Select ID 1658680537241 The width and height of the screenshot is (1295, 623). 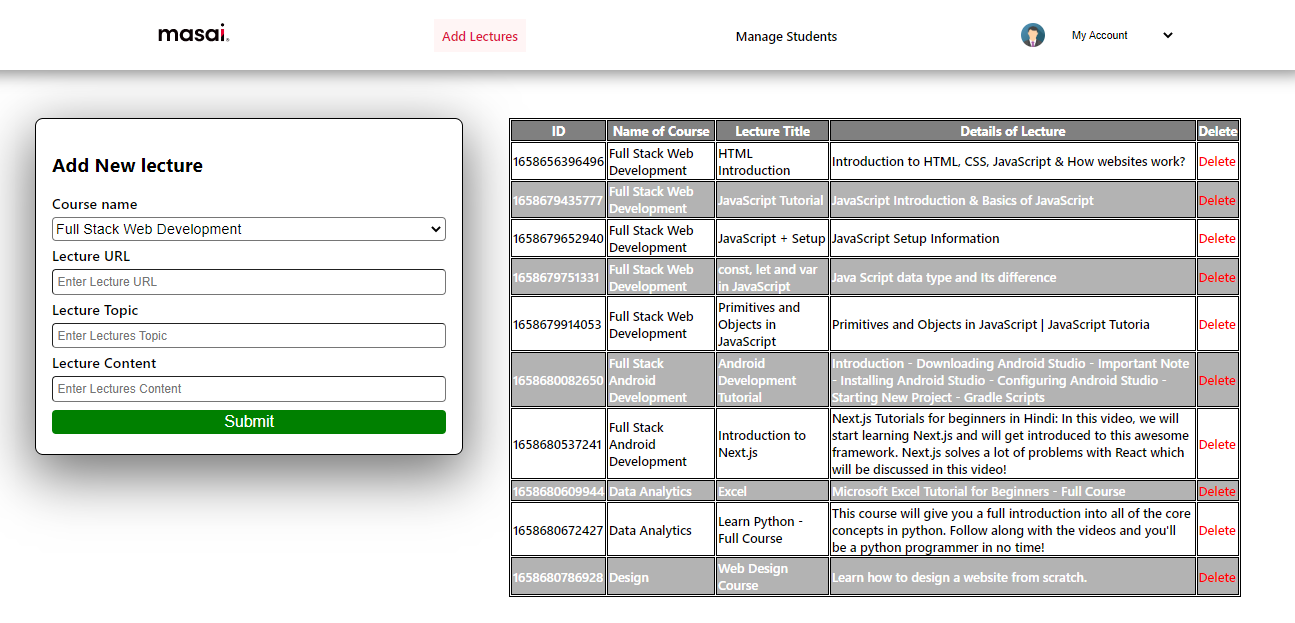[x=558, y=445]
